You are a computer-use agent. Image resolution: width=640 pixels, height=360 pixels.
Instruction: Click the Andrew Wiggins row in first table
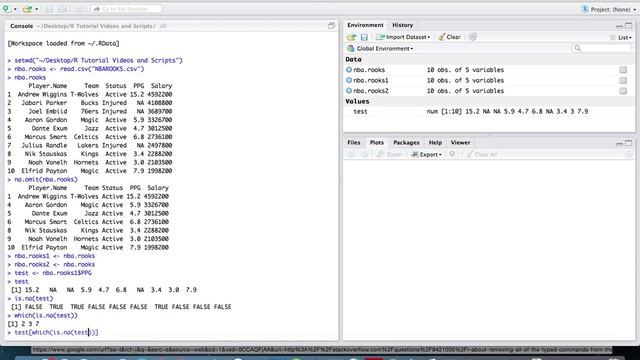point(90,94)
